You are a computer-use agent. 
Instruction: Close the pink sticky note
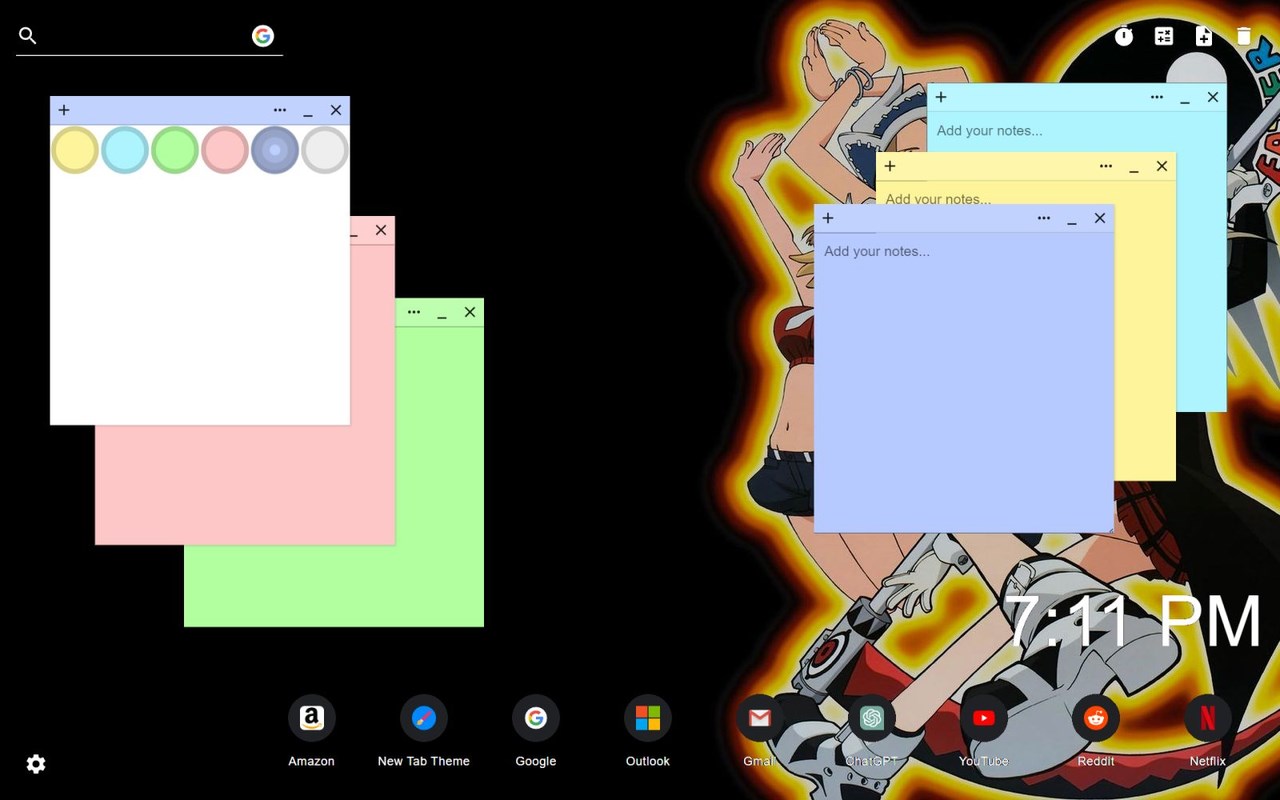point(381,230)
